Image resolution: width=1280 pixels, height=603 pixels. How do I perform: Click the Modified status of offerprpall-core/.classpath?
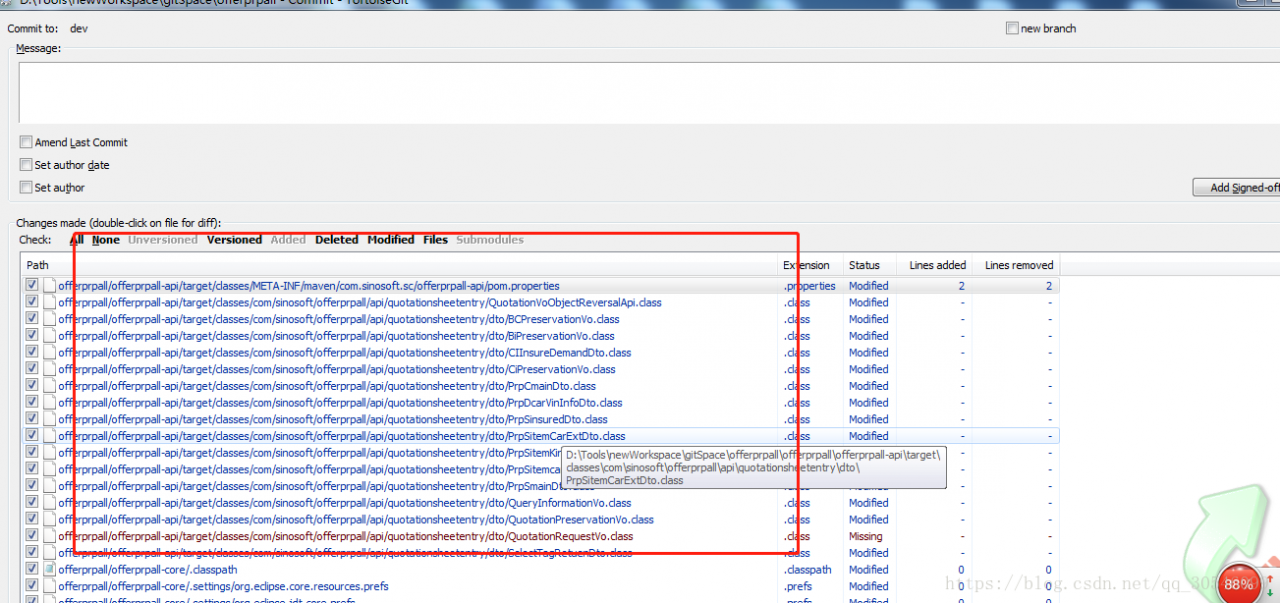point(869,570)
